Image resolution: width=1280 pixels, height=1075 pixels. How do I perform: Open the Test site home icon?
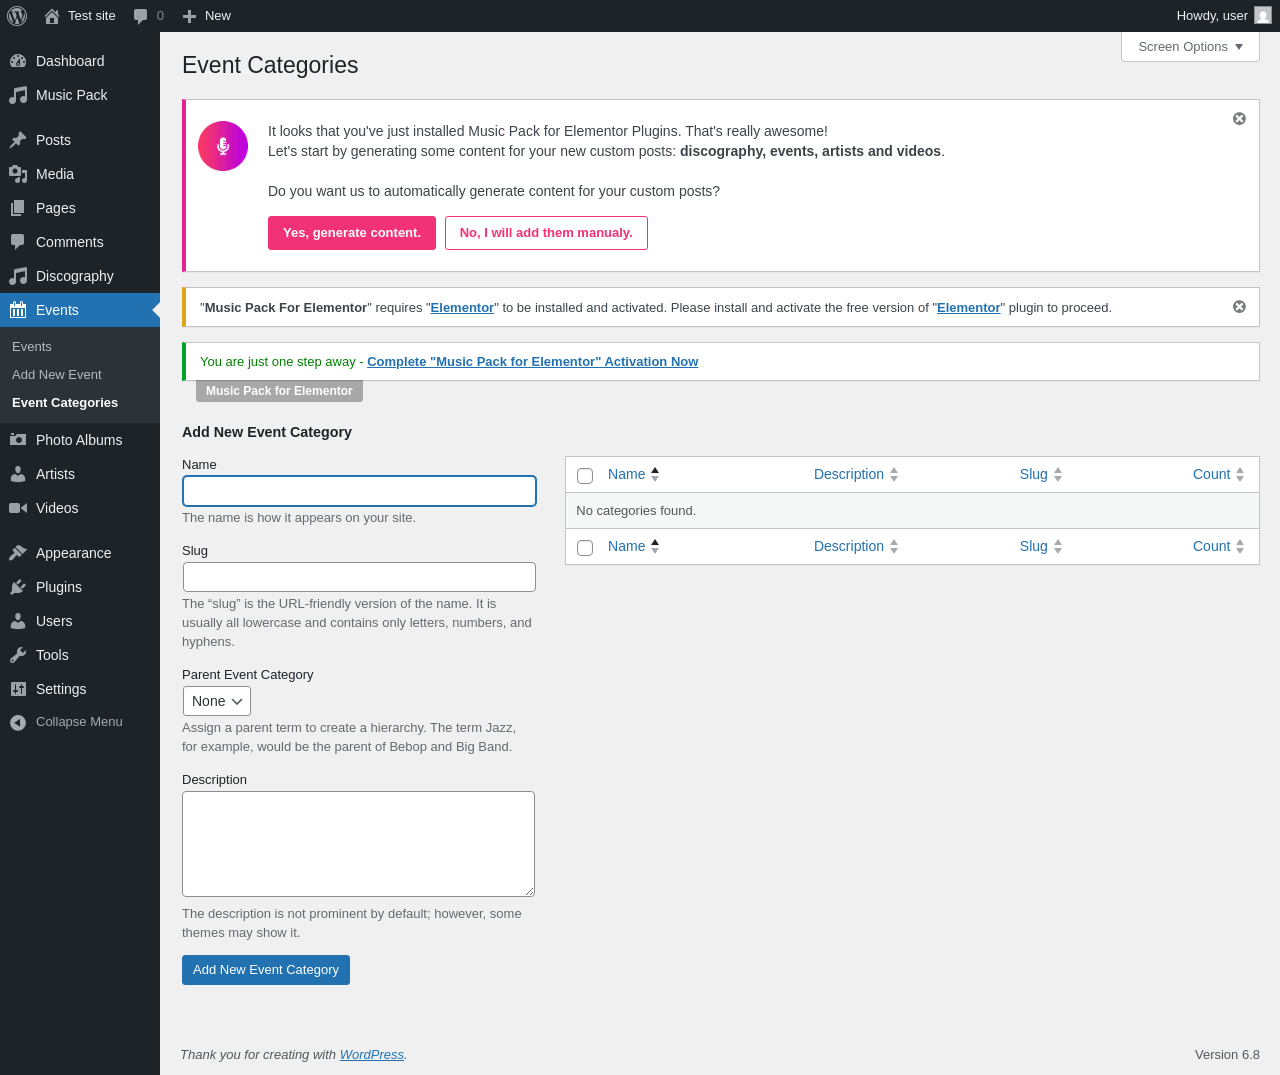[52, 16]
